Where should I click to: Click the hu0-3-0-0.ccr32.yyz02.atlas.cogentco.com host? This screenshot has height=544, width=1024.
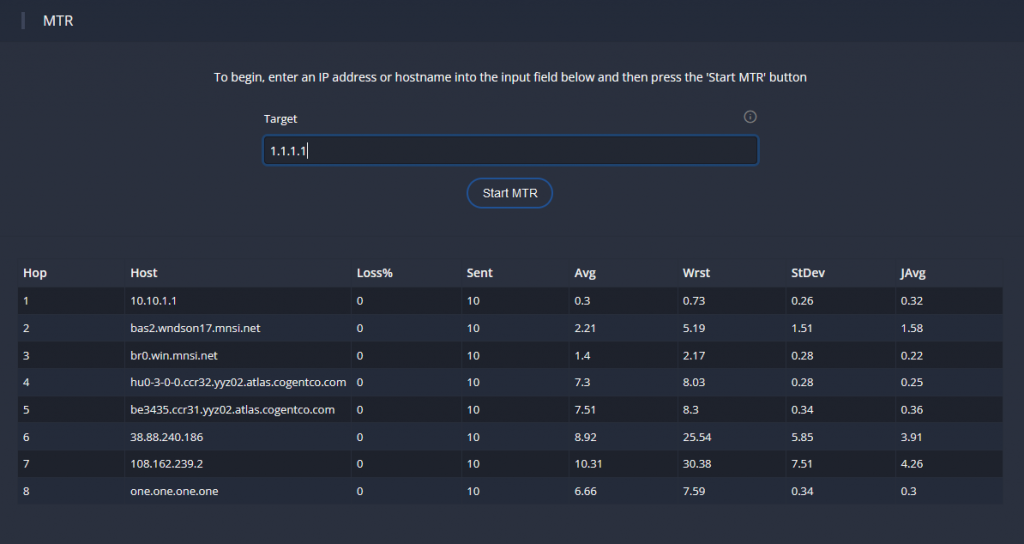point(238,382)
